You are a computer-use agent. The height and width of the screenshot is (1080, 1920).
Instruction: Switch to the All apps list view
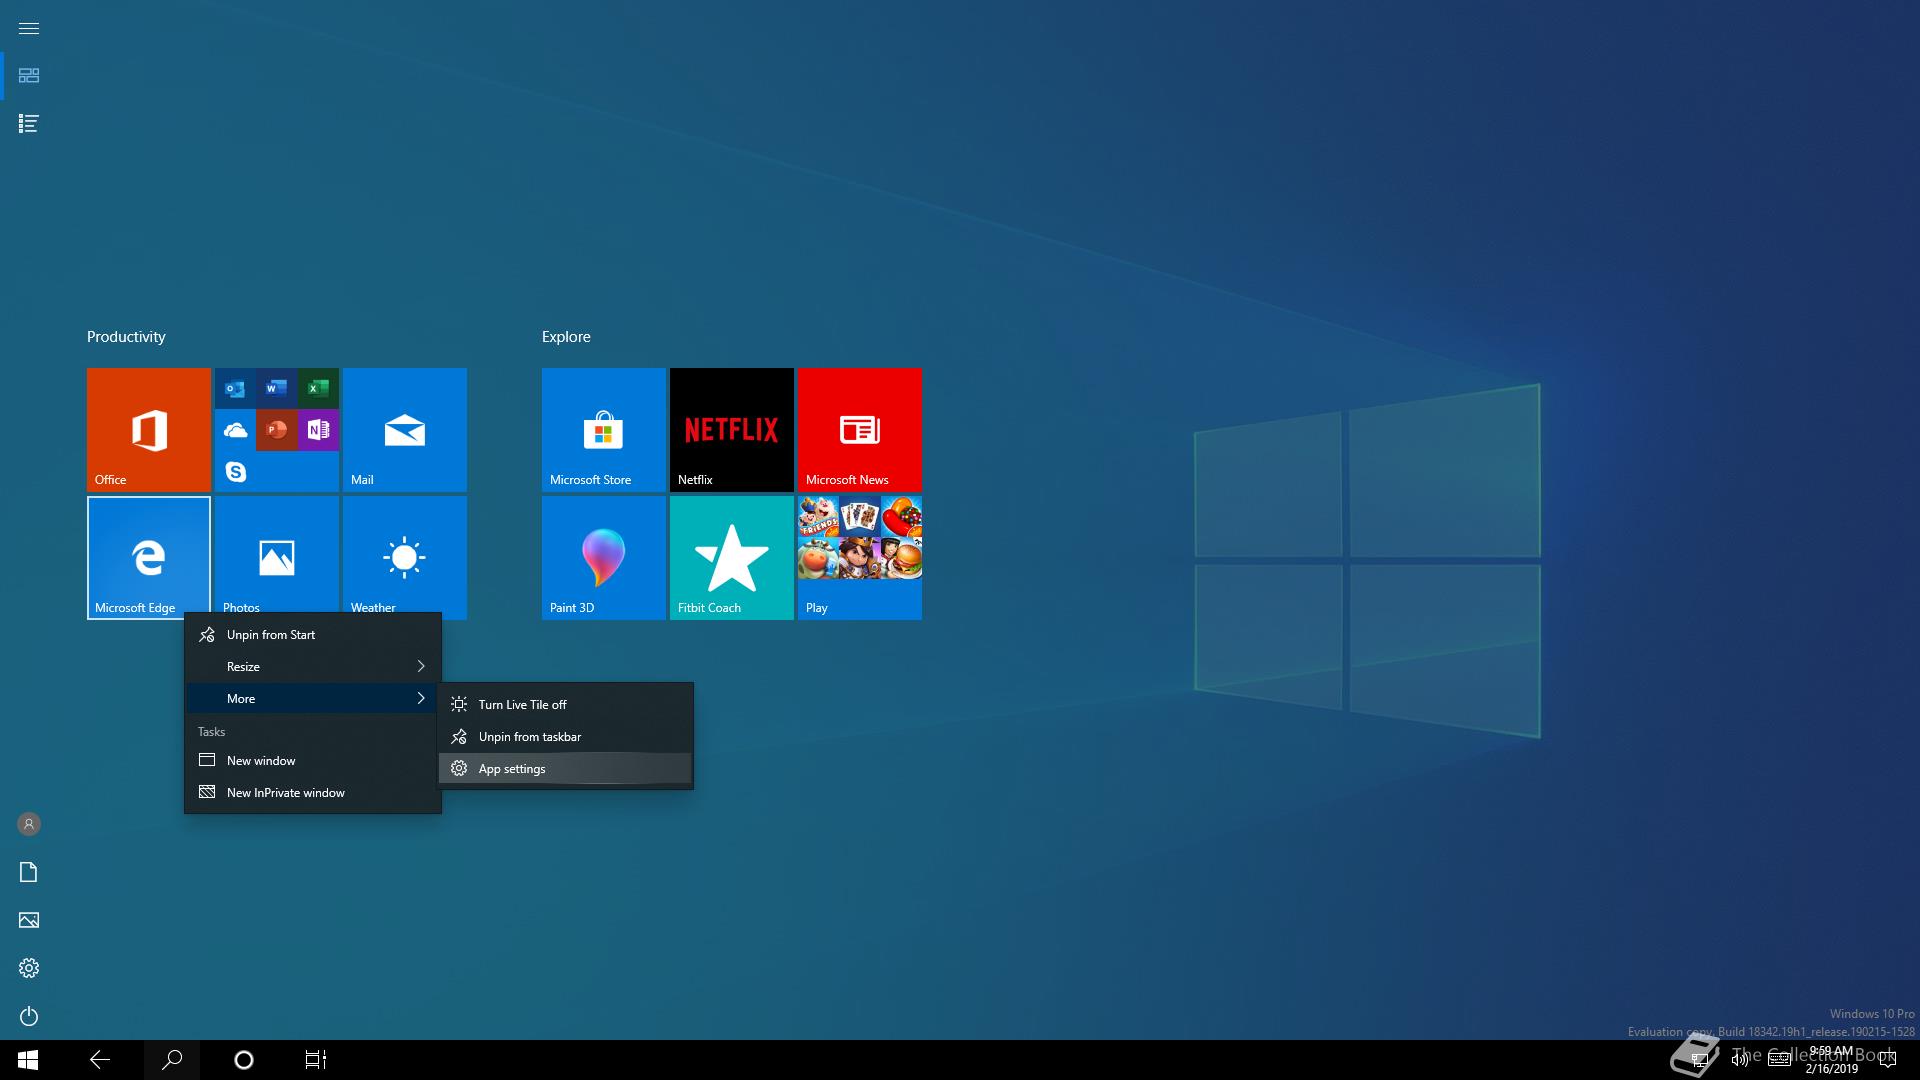tap(29, 124)
